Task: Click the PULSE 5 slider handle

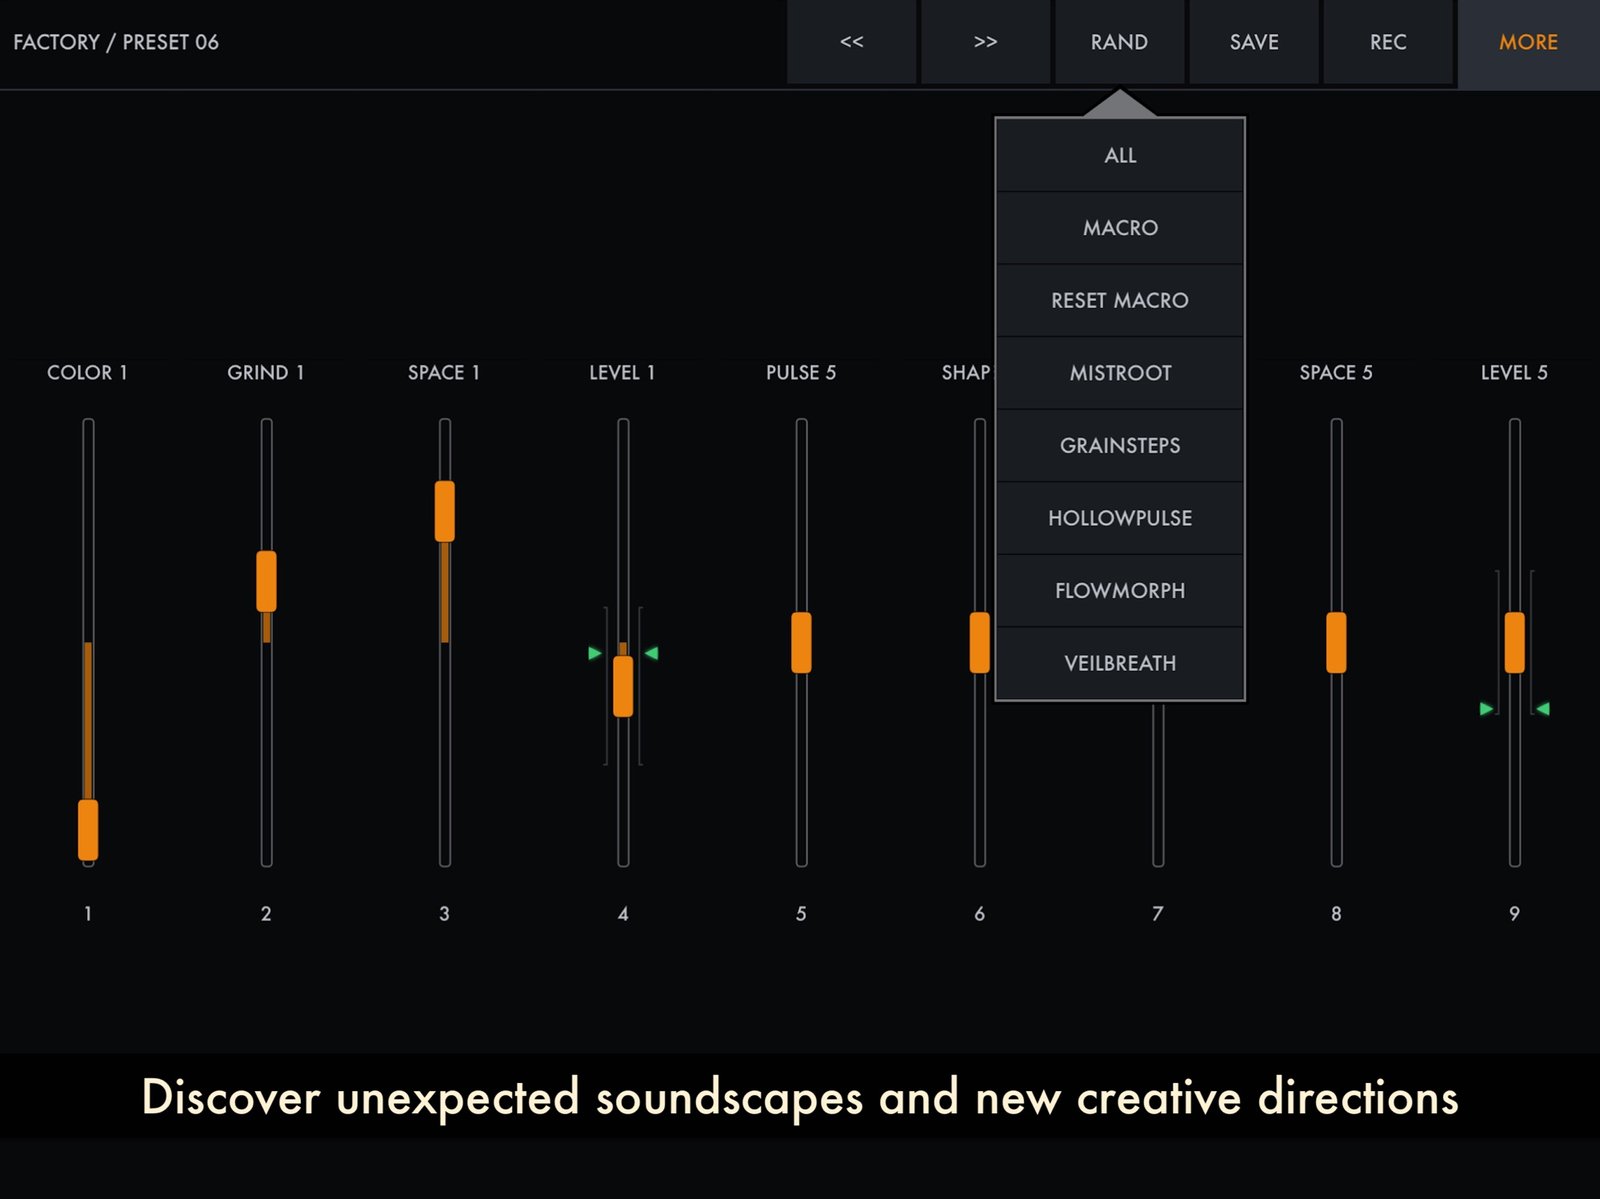Action: pos(801,642)
